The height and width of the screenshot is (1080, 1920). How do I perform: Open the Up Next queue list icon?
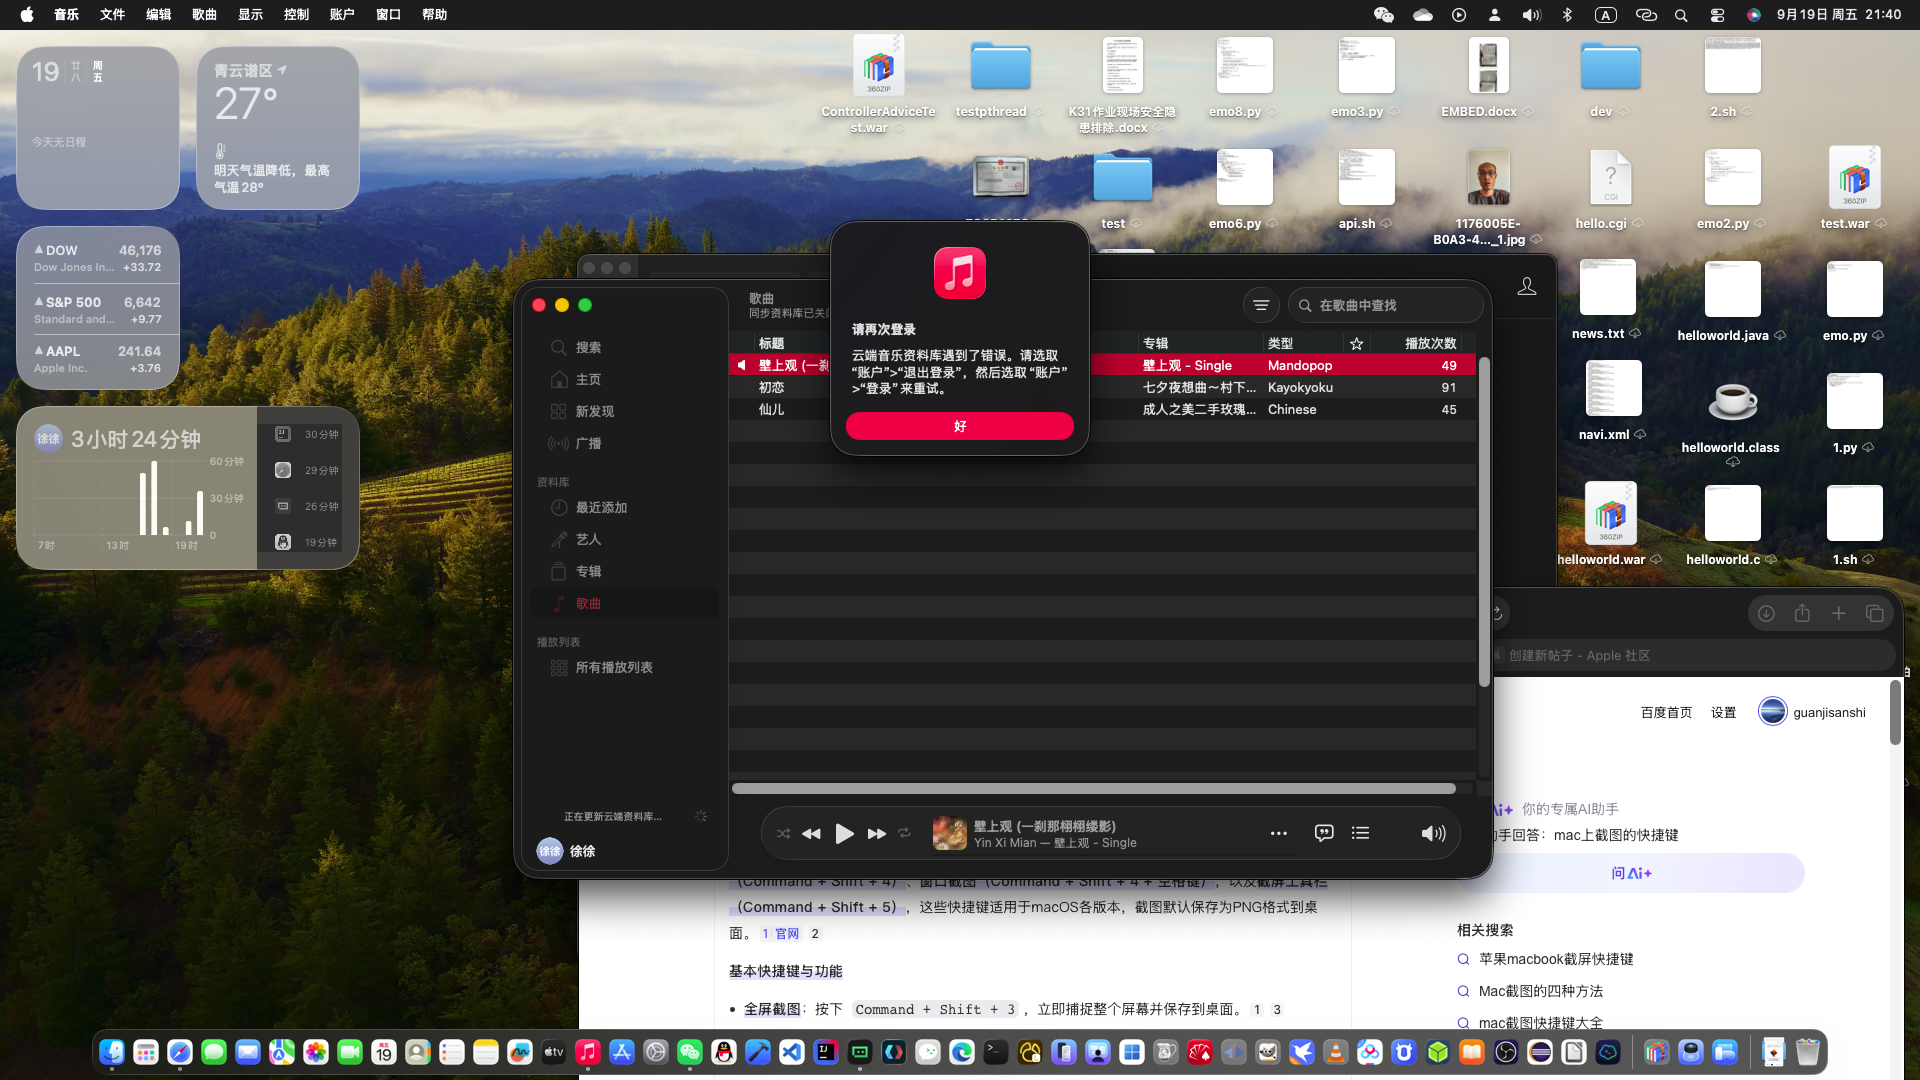[x=1360, y=833]
